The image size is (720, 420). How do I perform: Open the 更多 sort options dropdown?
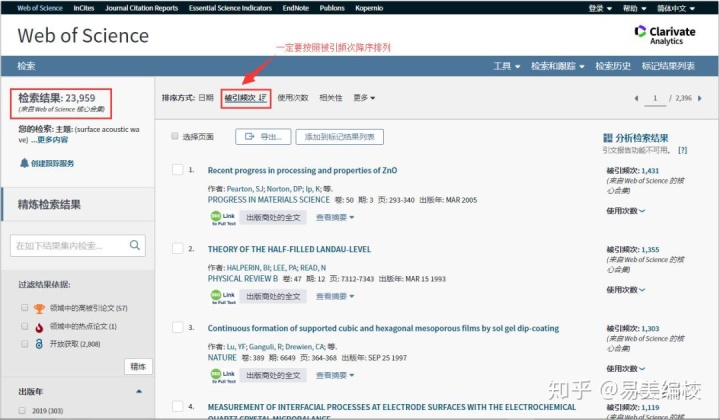[x=364, y=98]
